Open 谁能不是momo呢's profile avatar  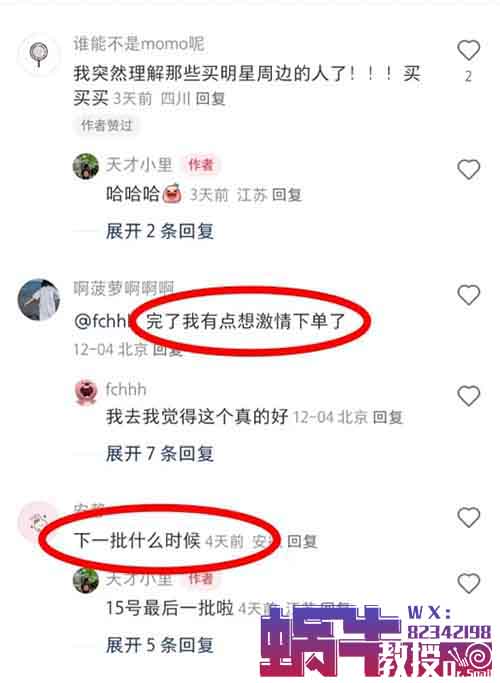click(x=38, y=55)
